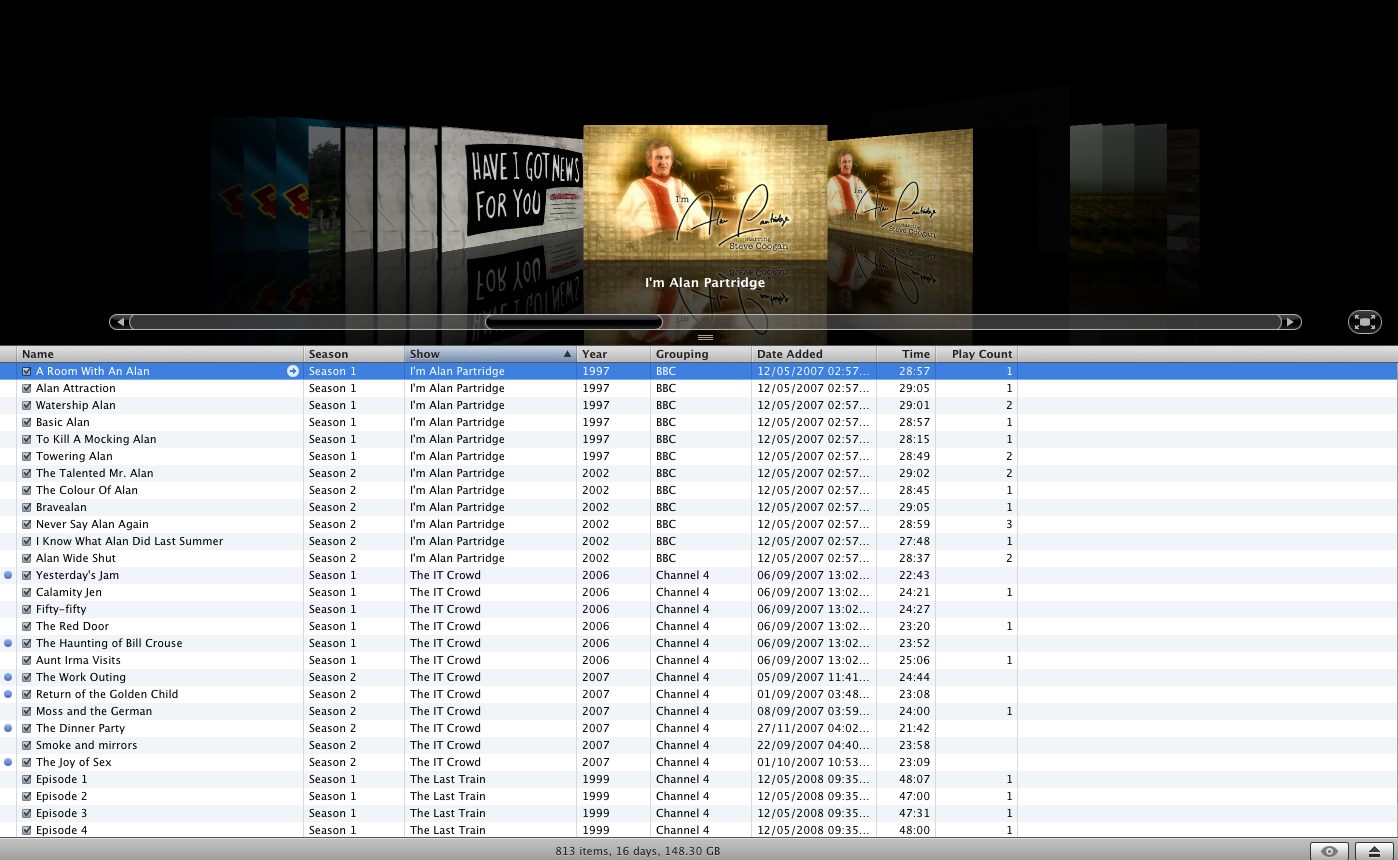Screen dimensions: 1398x860
Task: Click play count 3 for Never Say Alan Again
Action: [x=1009, y=524]
